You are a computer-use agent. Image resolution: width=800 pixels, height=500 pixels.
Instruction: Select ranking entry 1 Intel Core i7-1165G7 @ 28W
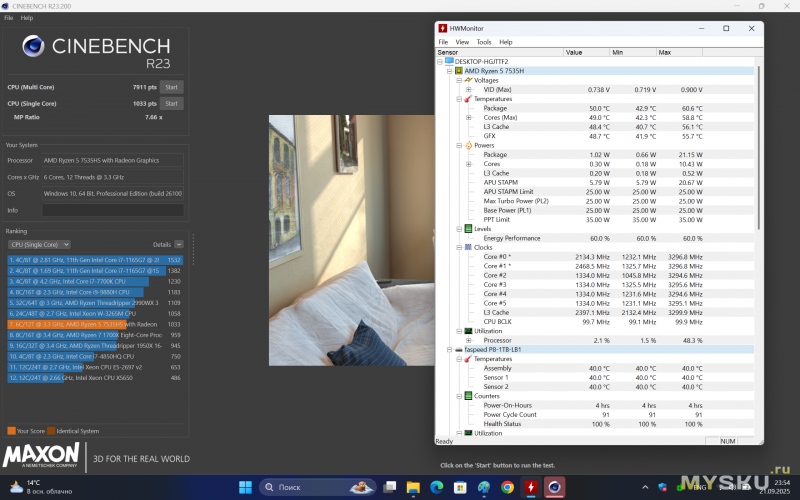(95, 260)
